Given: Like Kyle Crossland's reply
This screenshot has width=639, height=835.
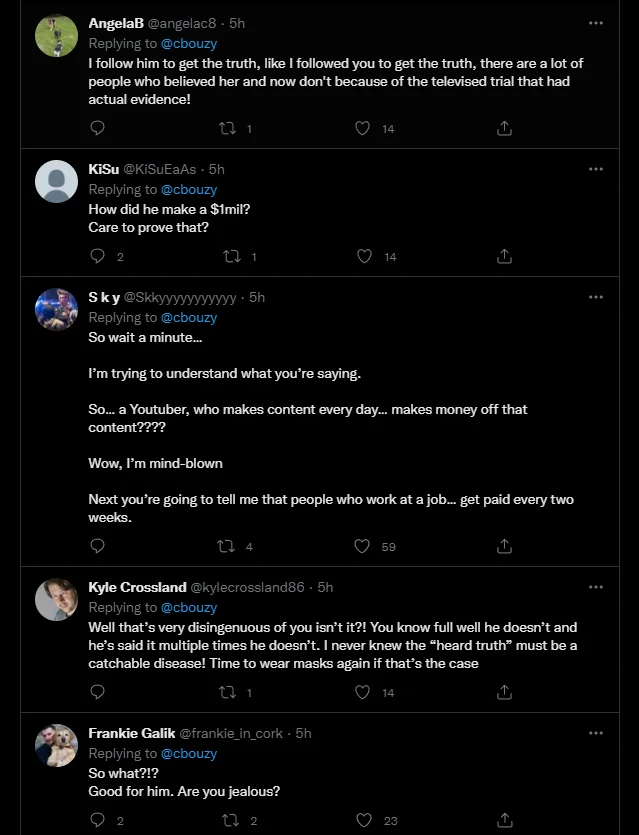Looking at the screenshot, I should click(x=362, y=692).
